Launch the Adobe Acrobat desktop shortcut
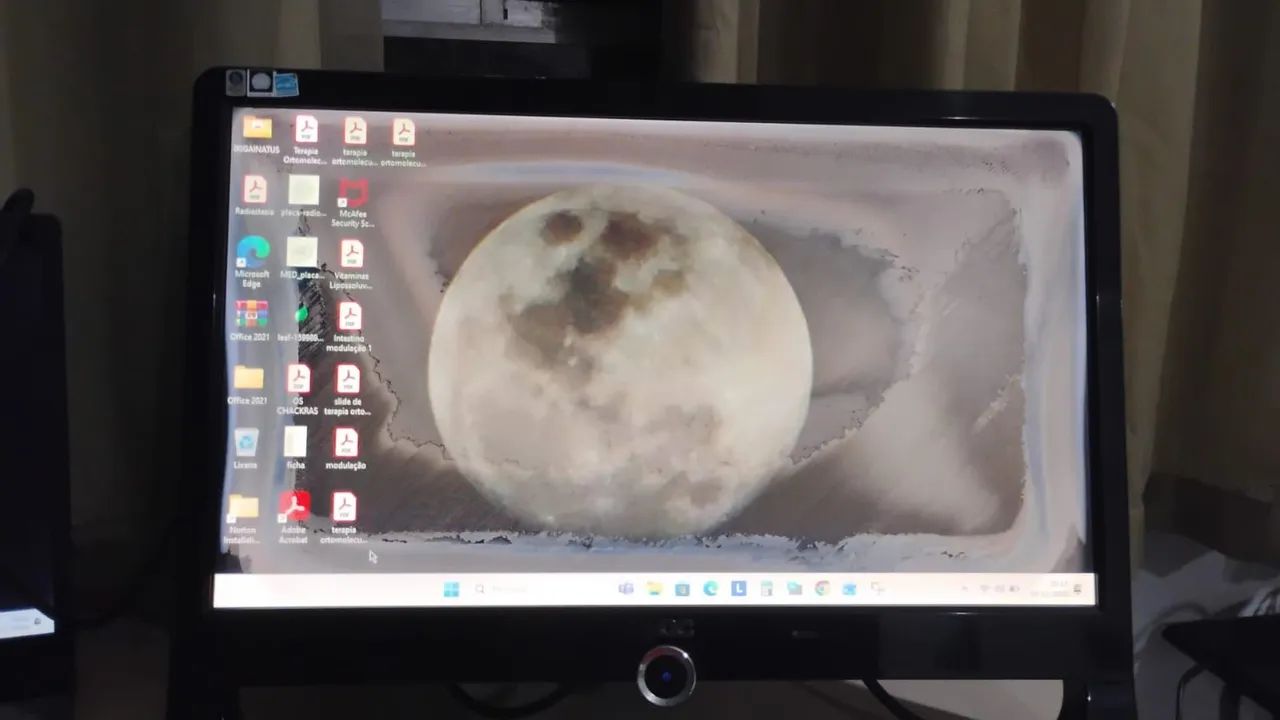 (x=294, y=507)
